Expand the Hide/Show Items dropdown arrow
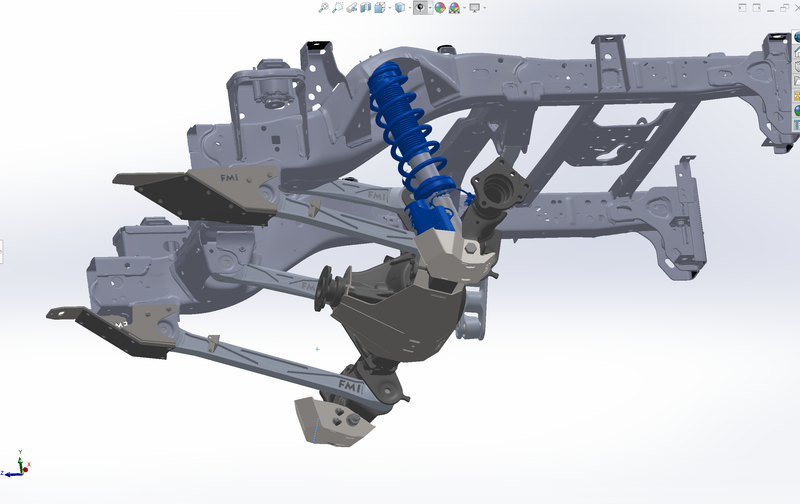This screenshot has width=800, height=504. click(430, 8)
